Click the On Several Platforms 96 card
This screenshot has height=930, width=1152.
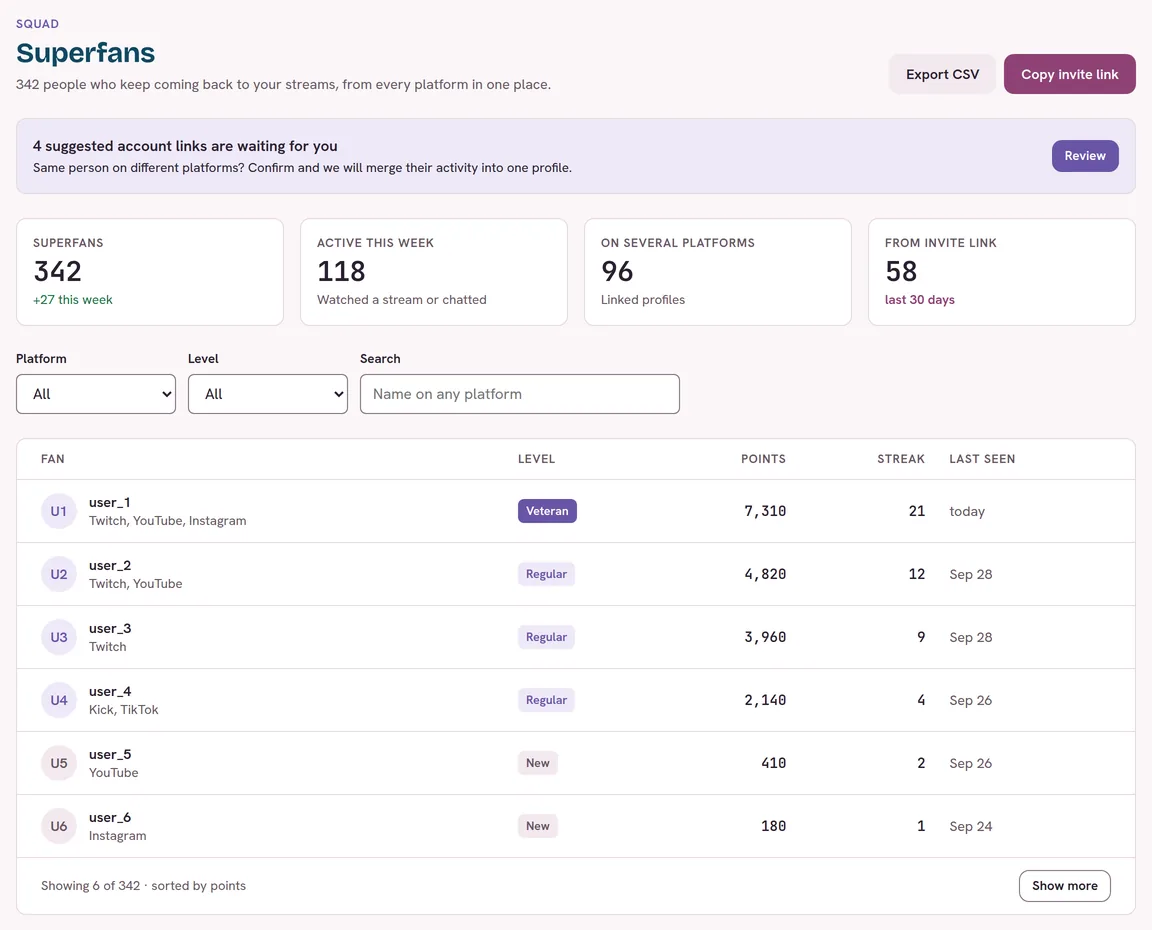pos(718,272)
